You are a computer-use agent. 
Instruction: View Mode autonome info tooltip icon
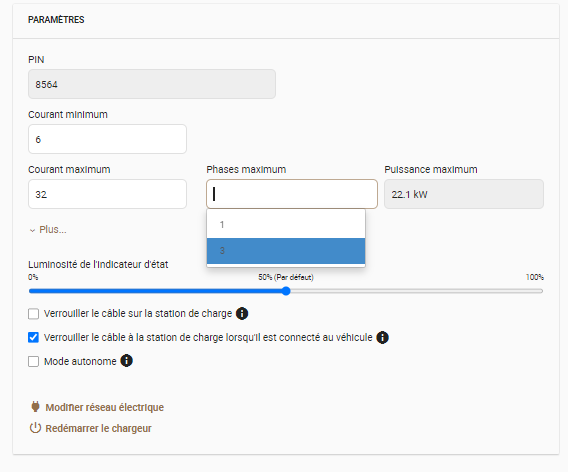tap(126, 361)
